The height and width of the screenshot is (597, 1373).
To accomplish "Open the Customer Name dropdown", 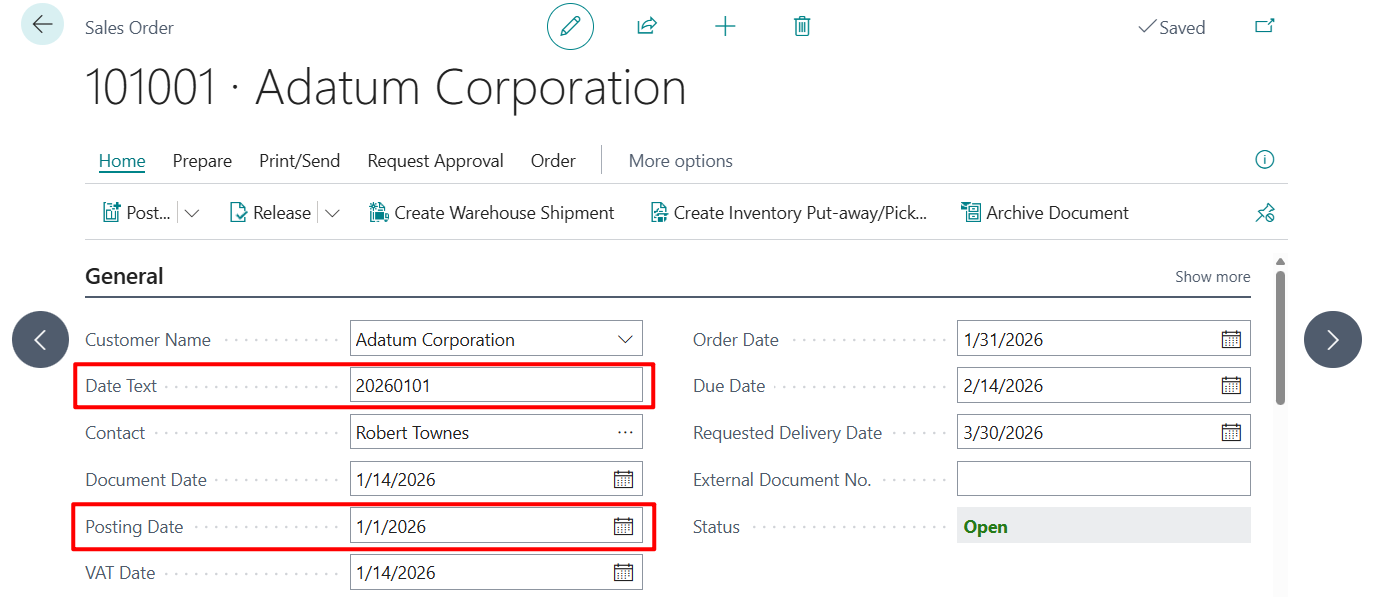I will 623,339.
